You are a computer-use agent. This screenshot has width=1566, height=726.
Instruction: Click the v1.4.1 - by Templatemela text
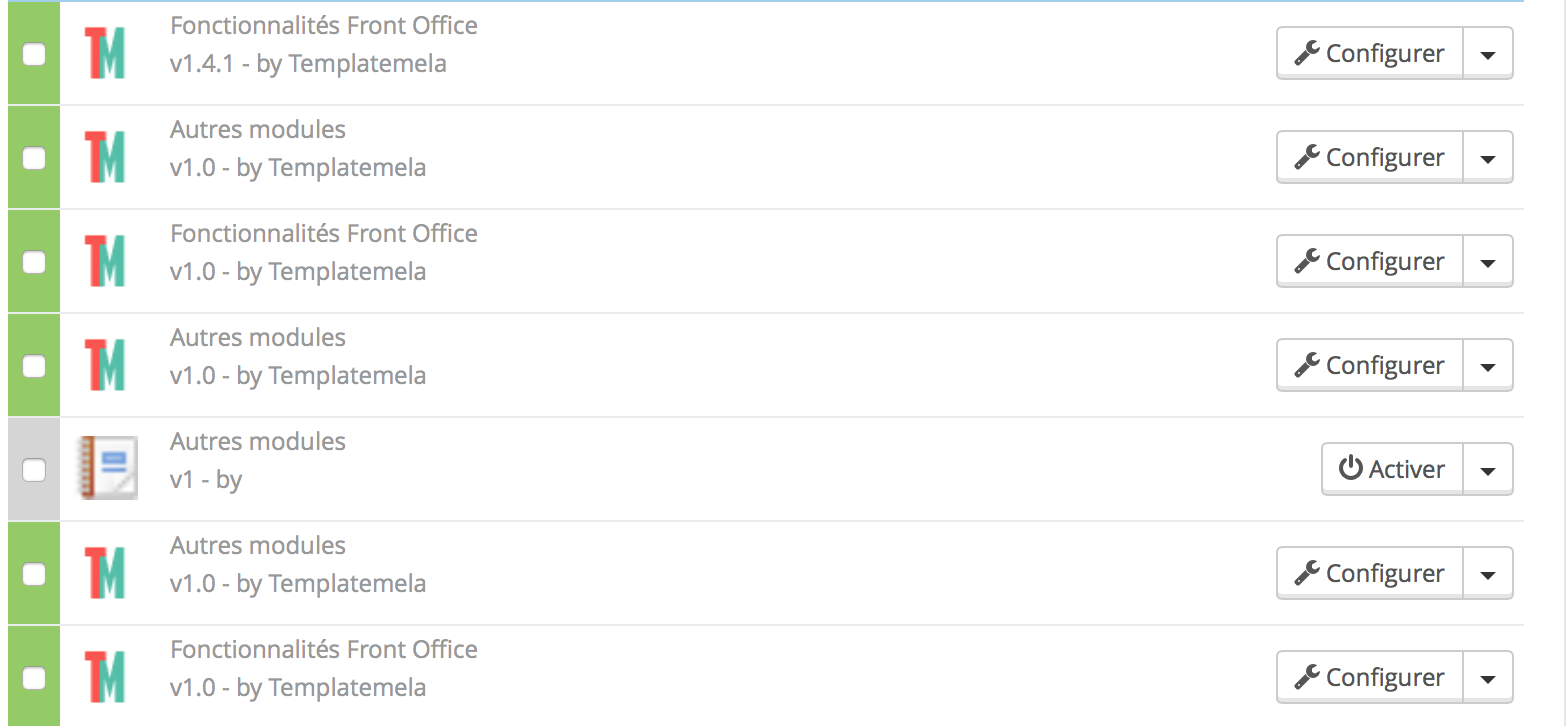308,64
